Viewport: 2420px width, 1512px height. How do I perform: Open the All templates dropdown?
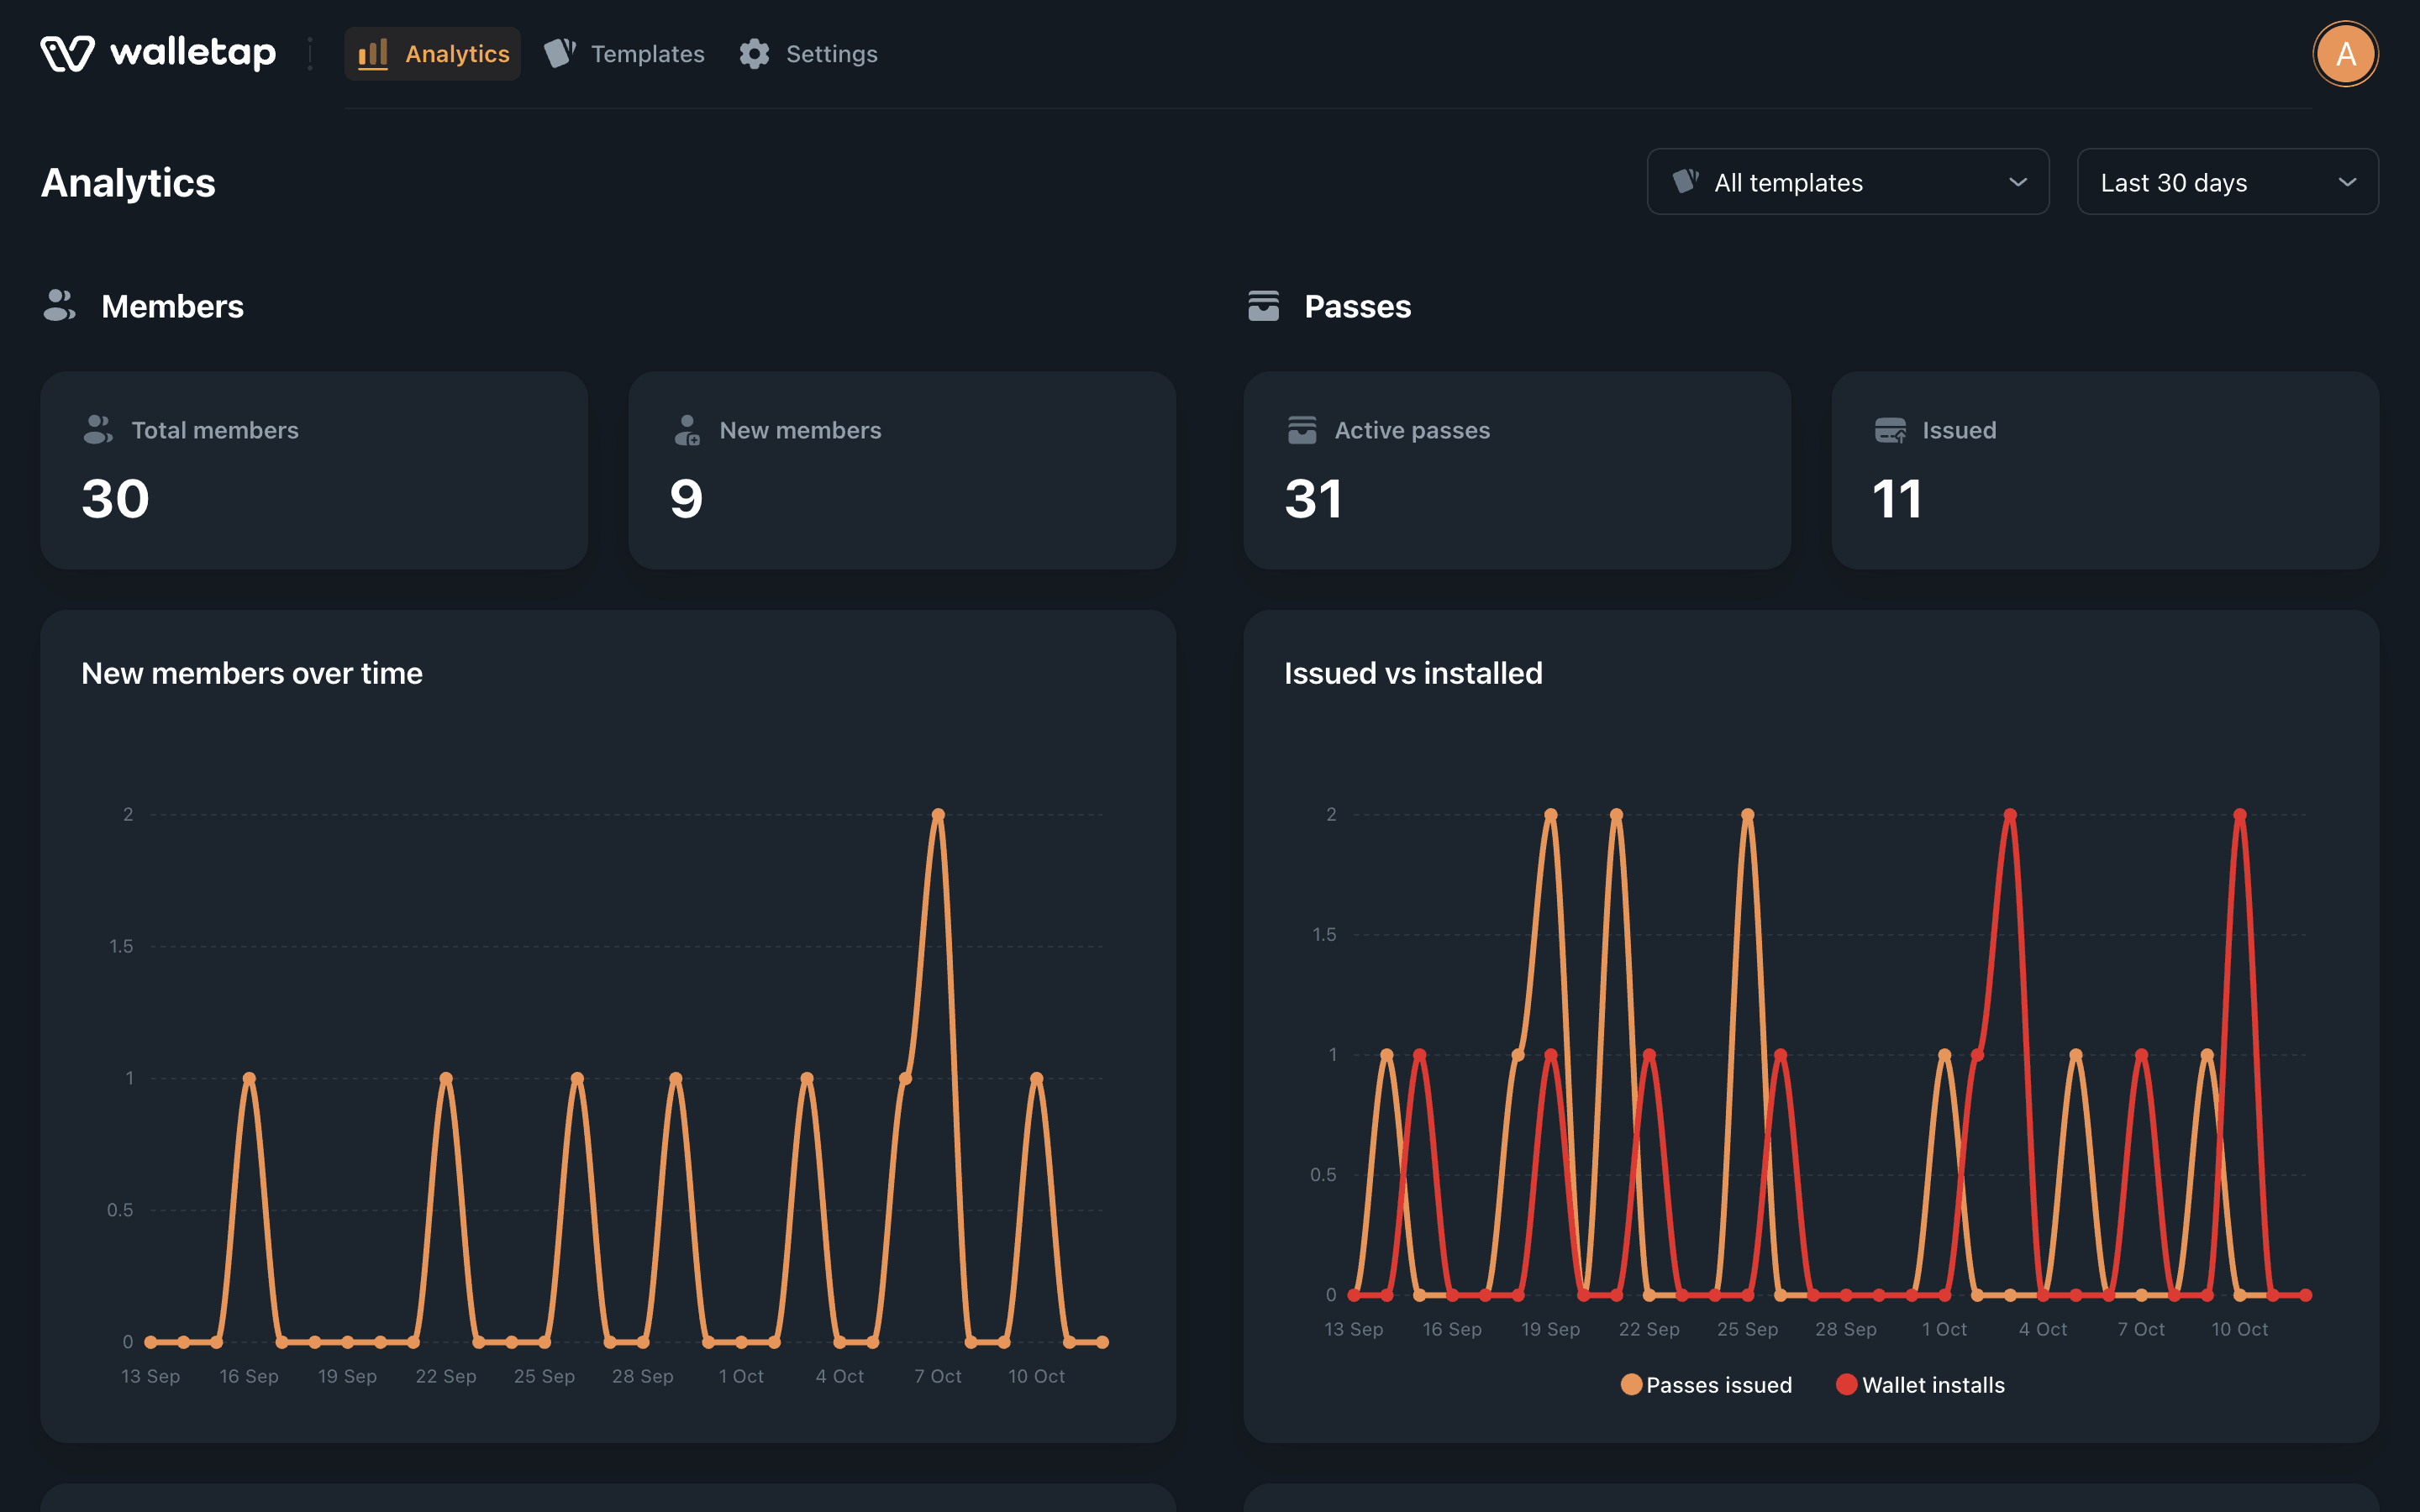coord(1848,182)
